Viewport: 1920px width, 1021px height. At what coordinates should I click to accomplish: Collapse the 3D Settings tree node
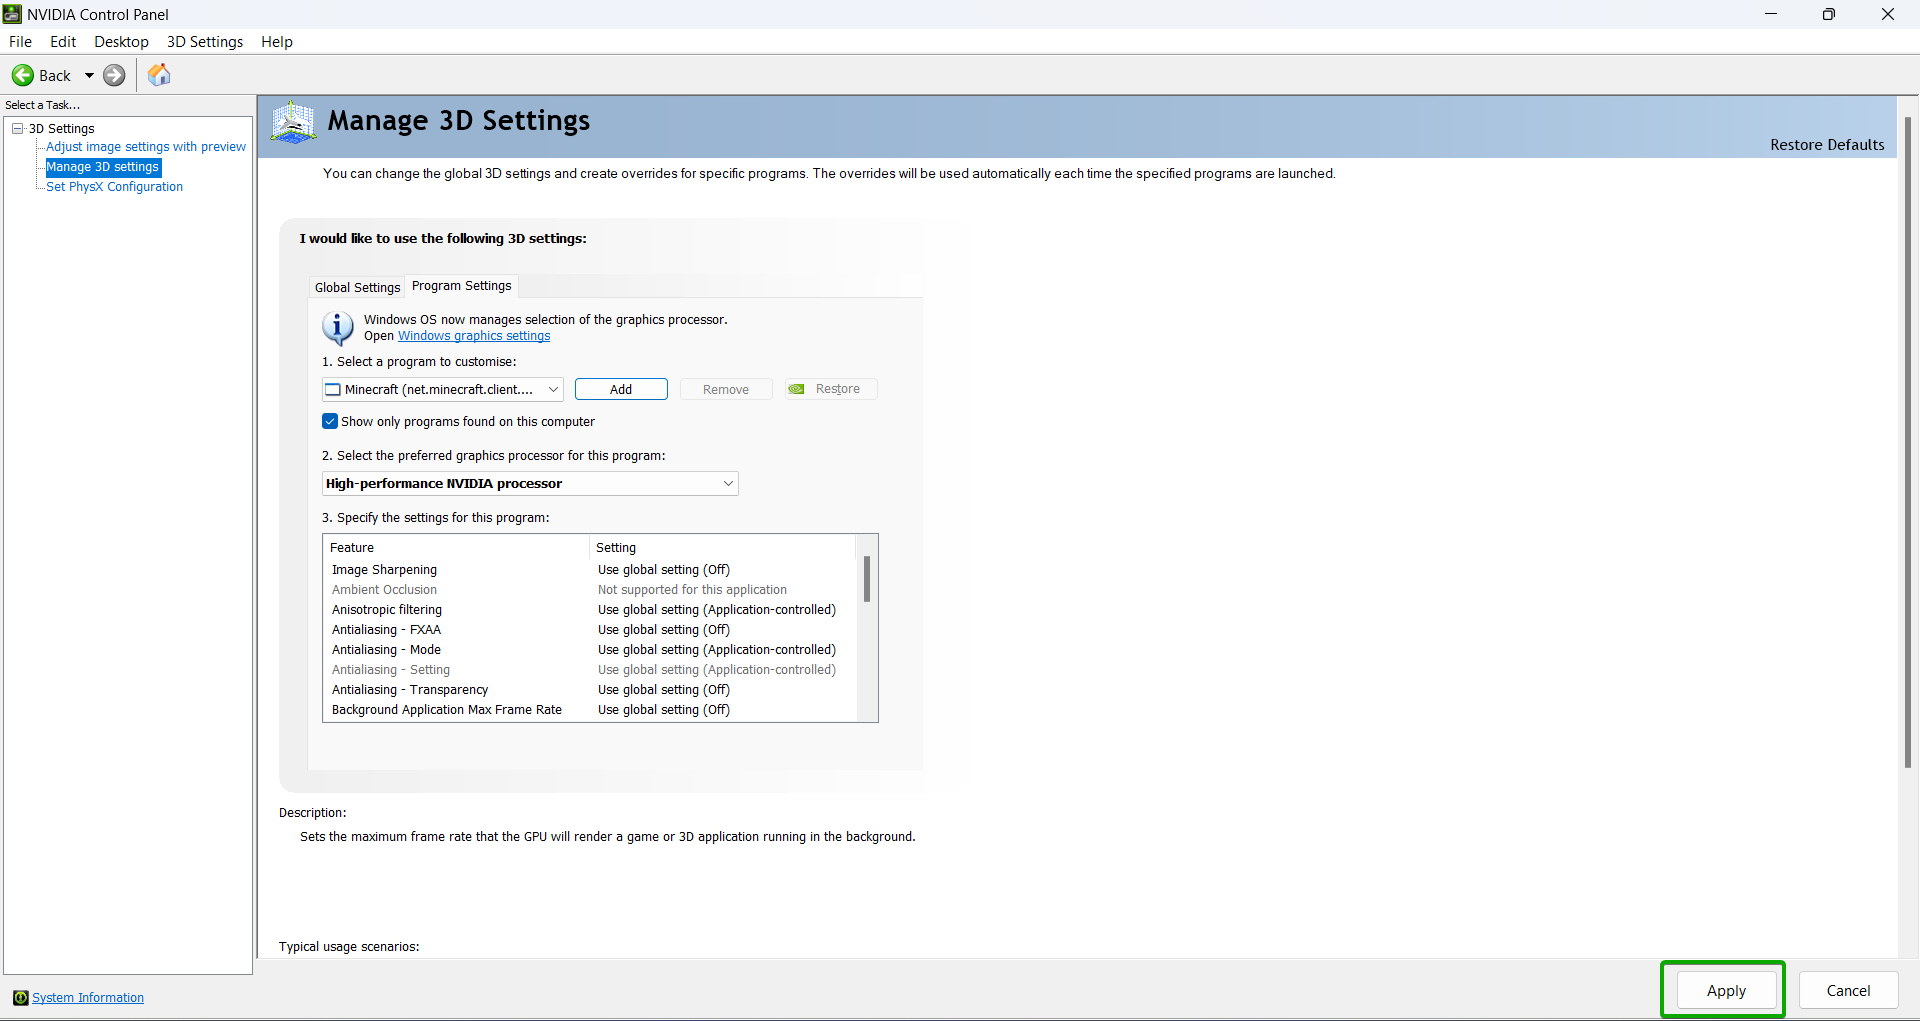pyautogui.click(x=18, y=128)
